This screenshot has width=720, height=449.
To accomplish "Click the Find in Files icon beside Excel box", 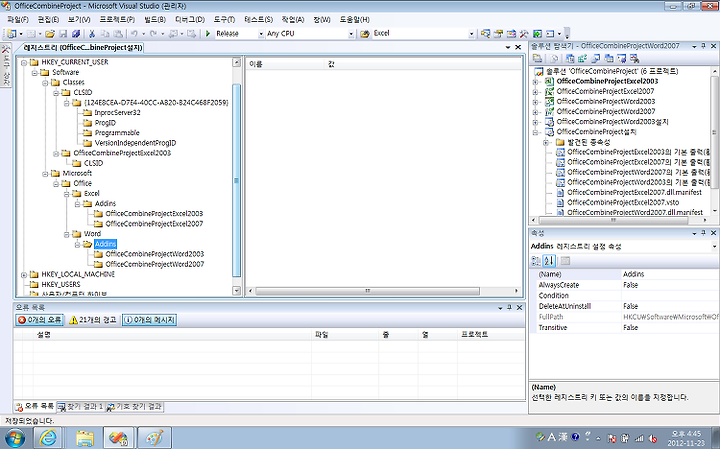I will pos(365,34).
